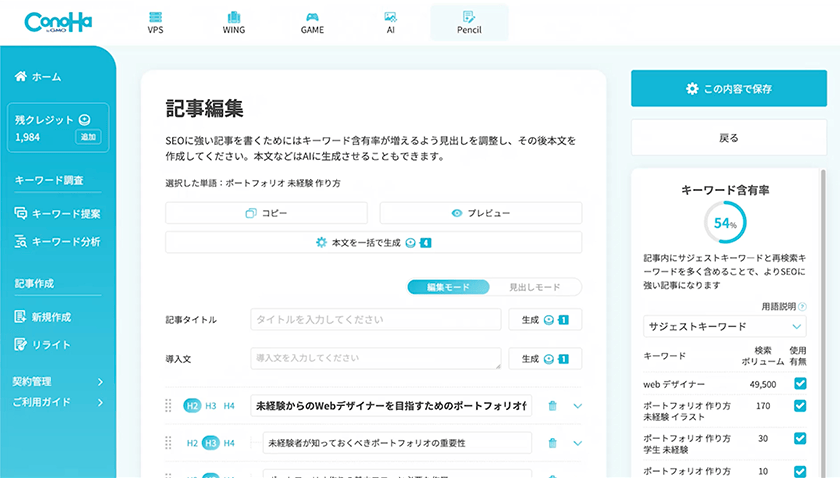
Task: Switch to the GAME service tab
Action: point(312,22)
